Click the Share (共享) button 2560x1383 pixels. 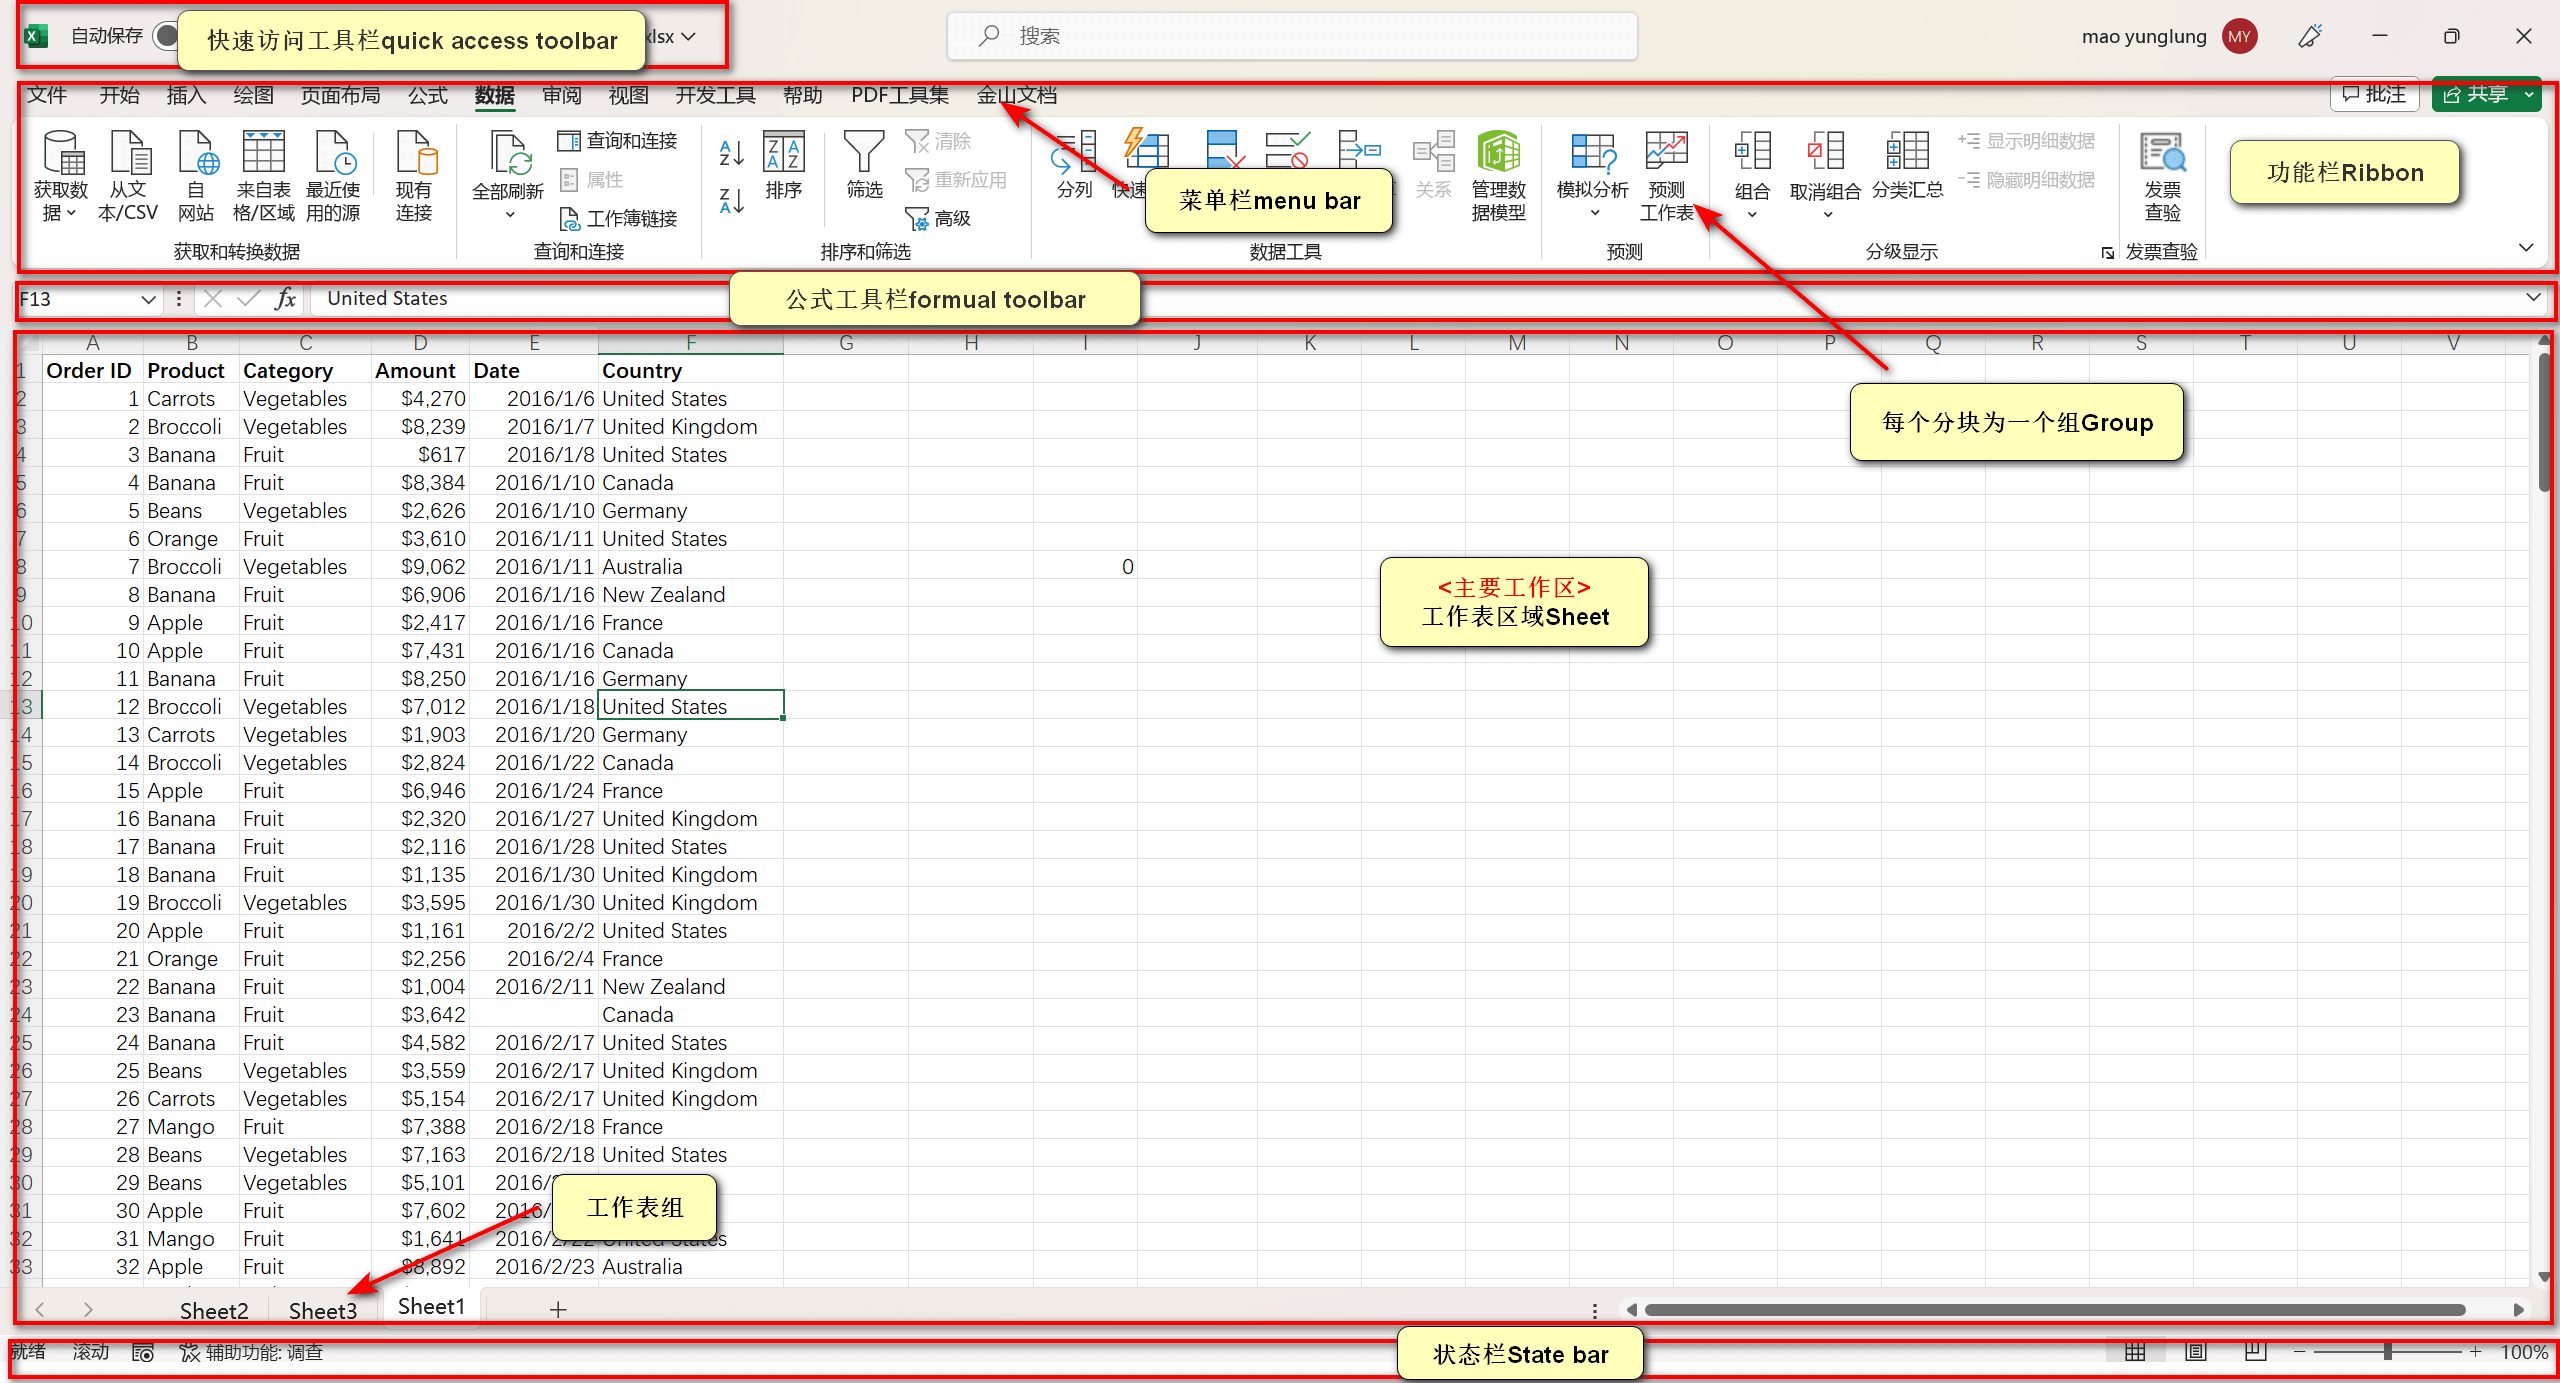pos(2475,95)
